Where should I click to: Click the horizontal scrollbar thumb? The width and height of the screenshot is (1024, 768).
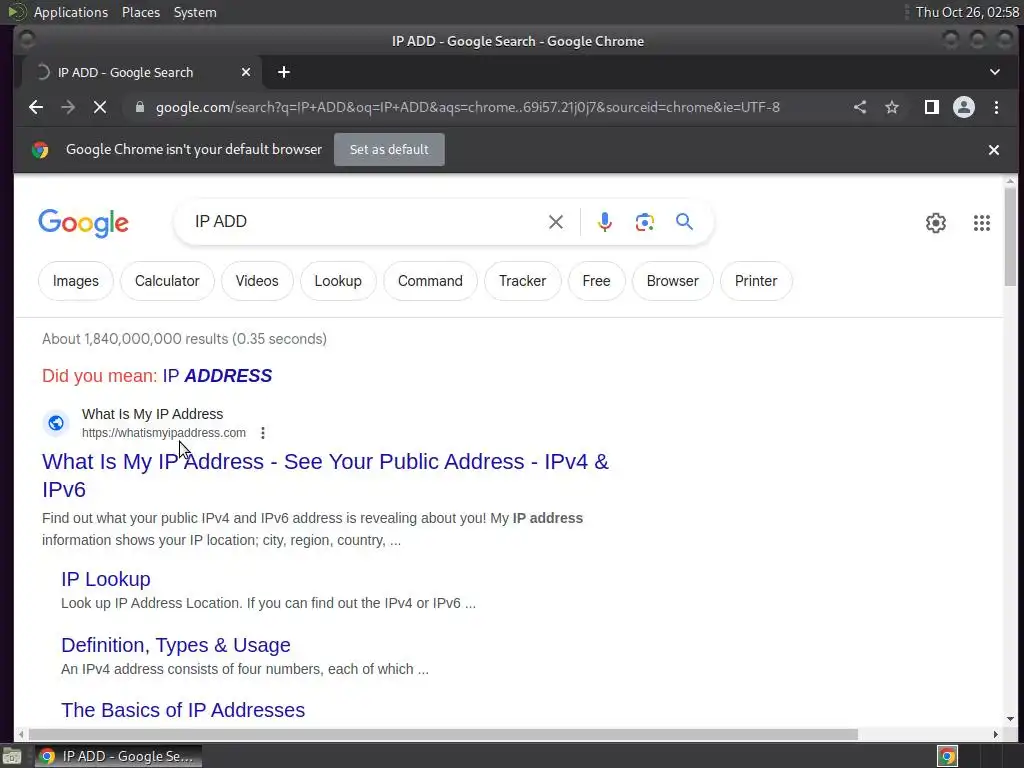tap(443, 735)
